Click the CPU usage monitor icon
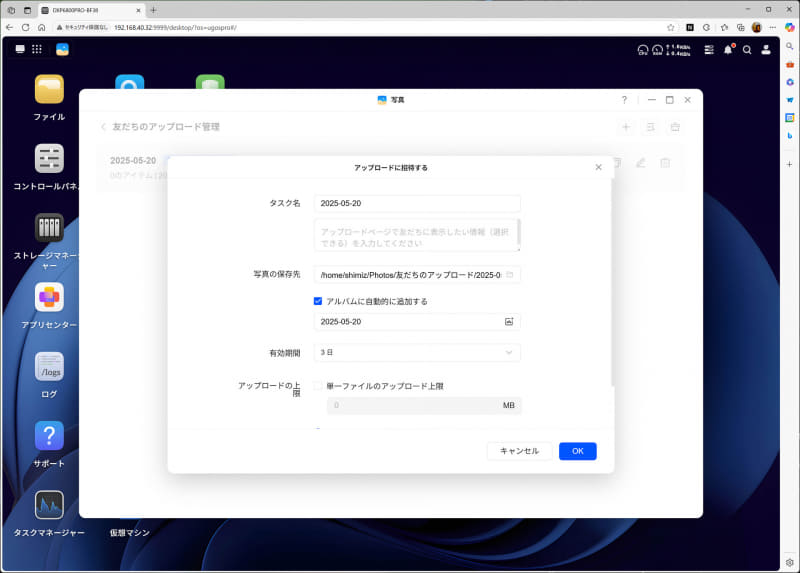The height and width of the screenshot is (573, 800). tap(643, 50)
